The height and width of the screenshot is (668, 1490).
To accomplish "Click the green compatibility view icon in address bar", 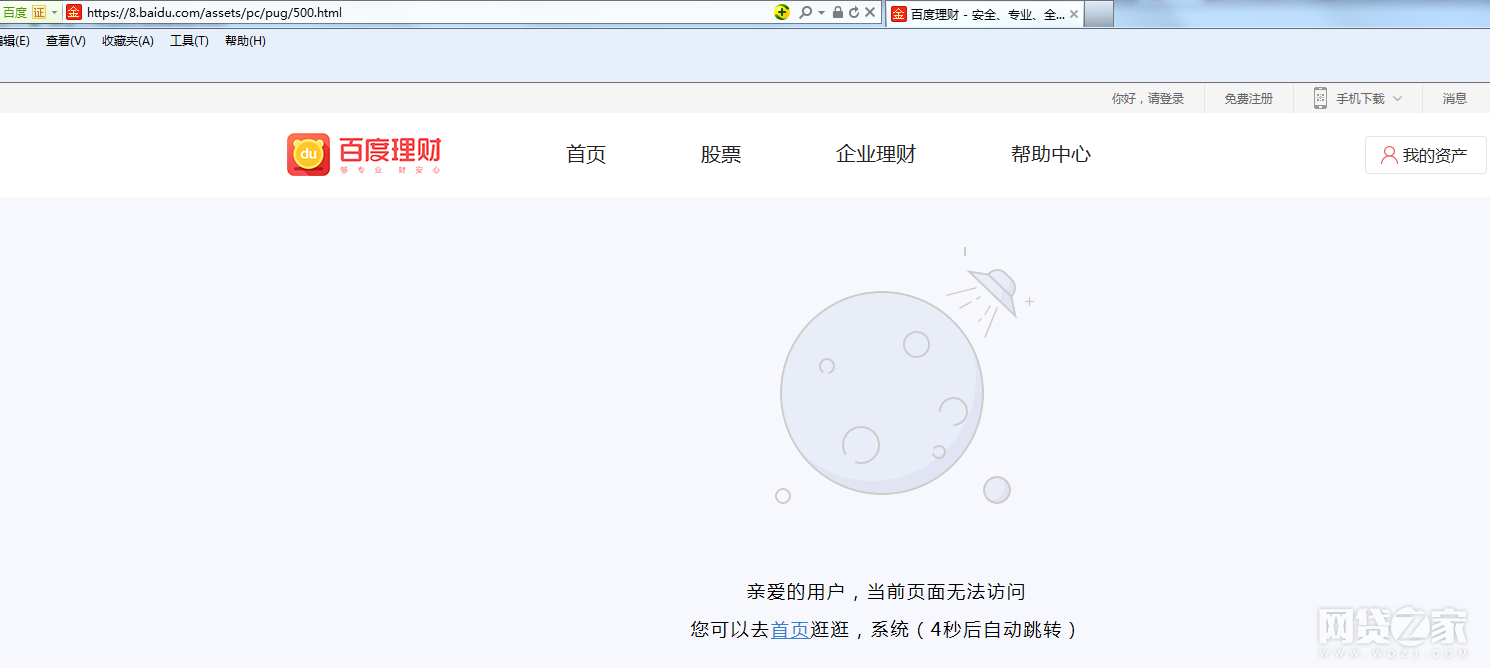I will click(782, 13).
